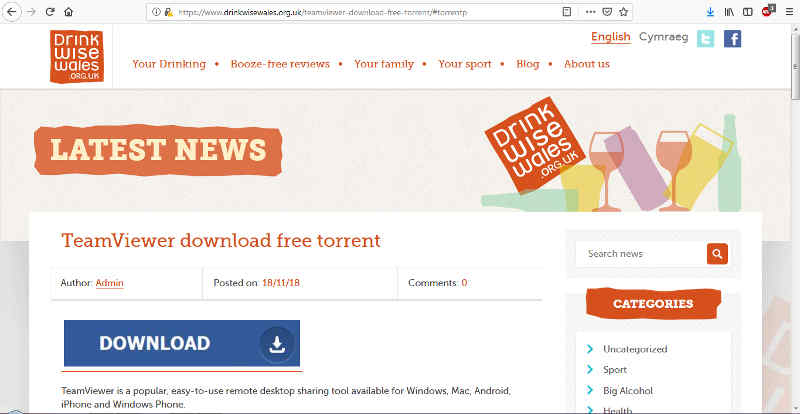Image resolution: width=800 pixels, height=414 pixels.
Task: Open the Sport category
Action: [x=614, y=370]
